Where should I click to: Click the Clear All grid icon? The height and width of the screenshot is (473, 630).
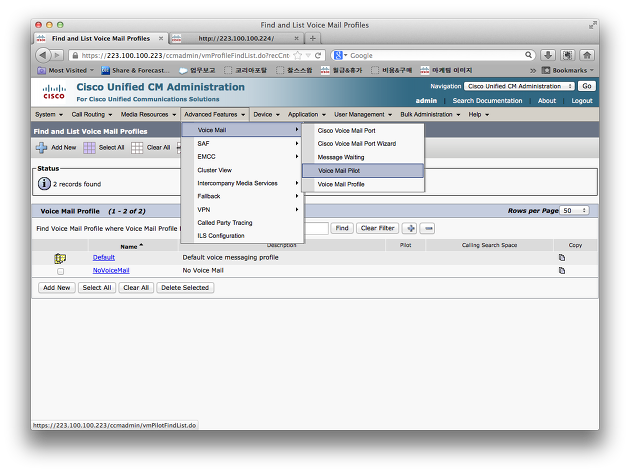click(137, 147)
